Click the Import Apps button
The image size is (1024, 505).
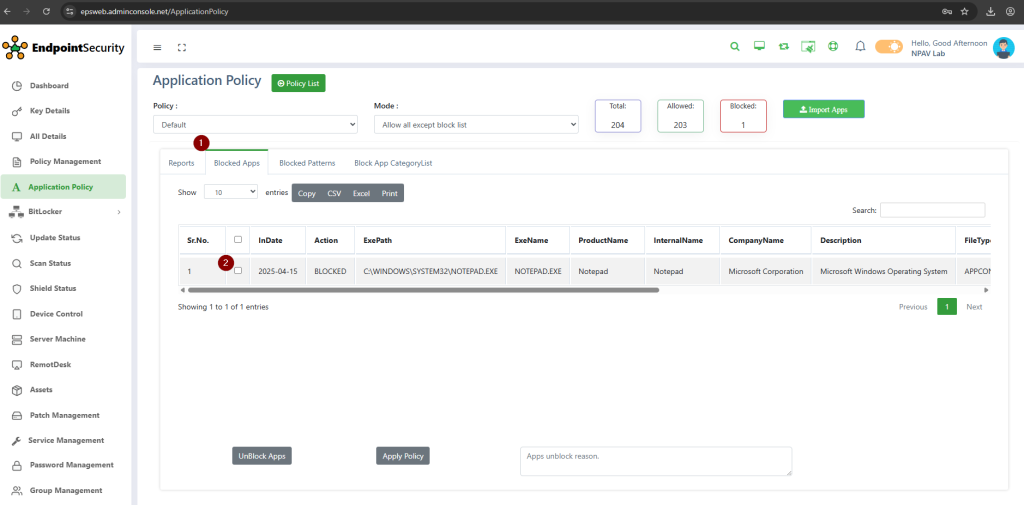point(823,109)
